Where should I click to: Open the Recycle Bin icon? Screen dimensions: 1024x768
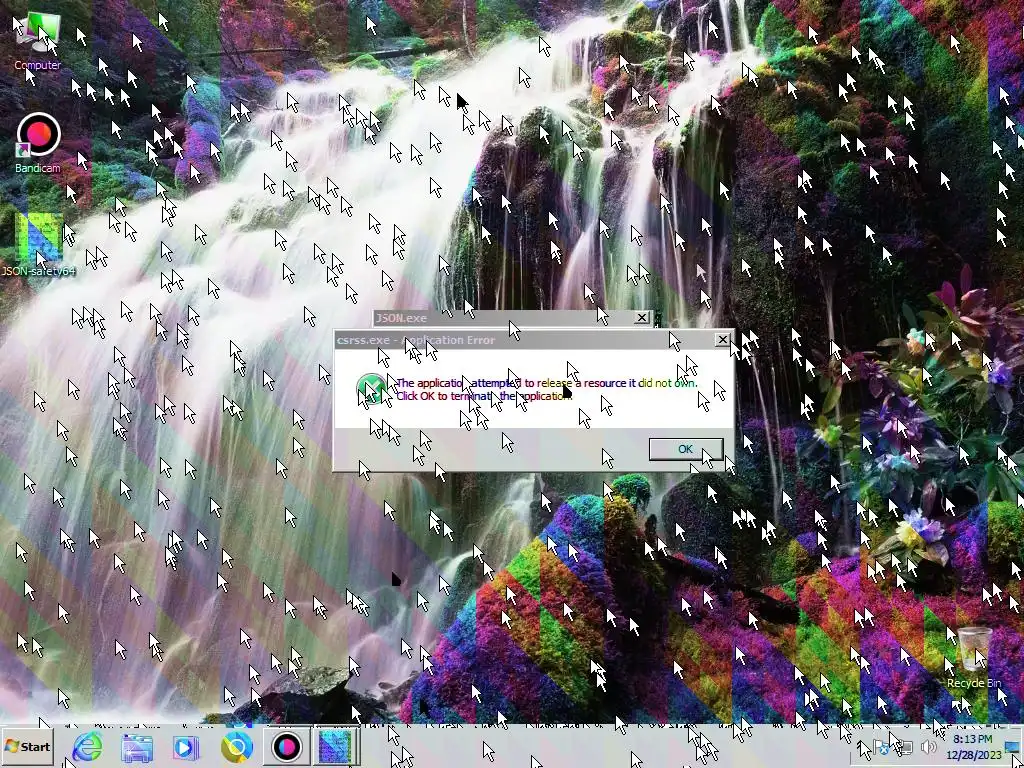point(974,658)
